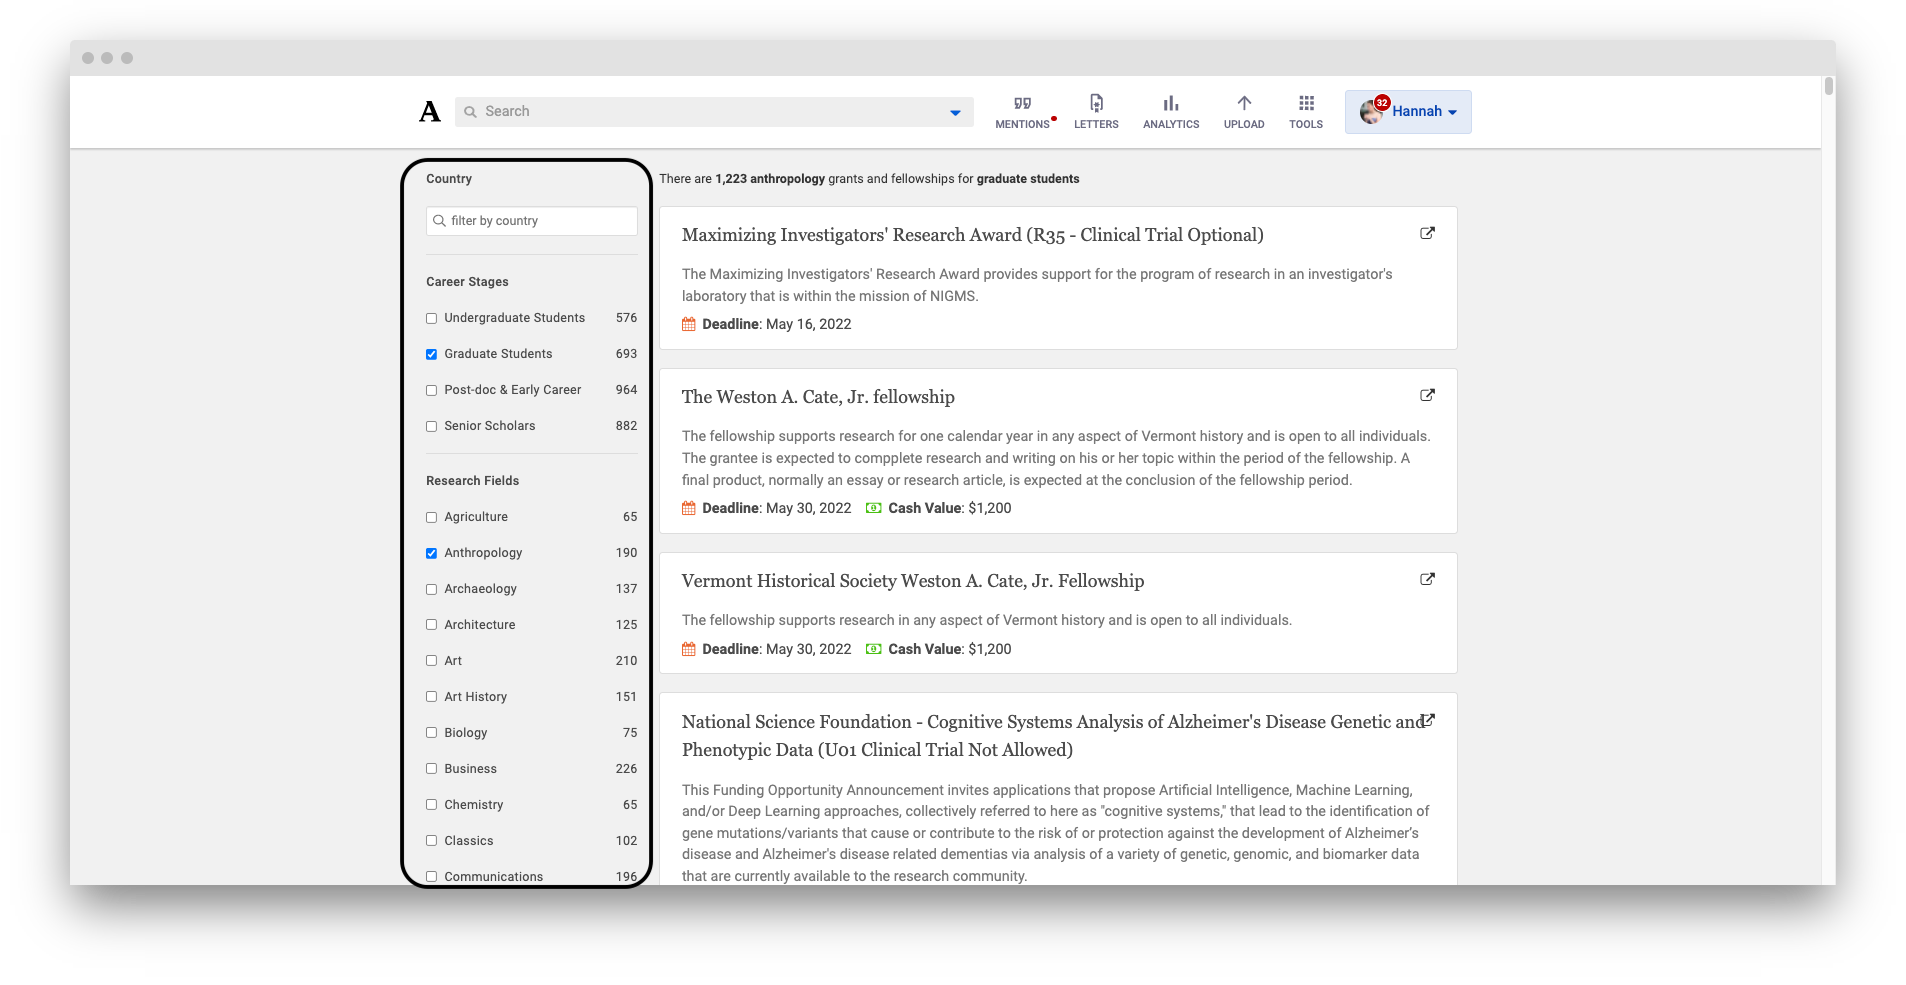Click the Graduate Students count 693
The width and height of the screenshot is (1906, 985).
[626, 354]
